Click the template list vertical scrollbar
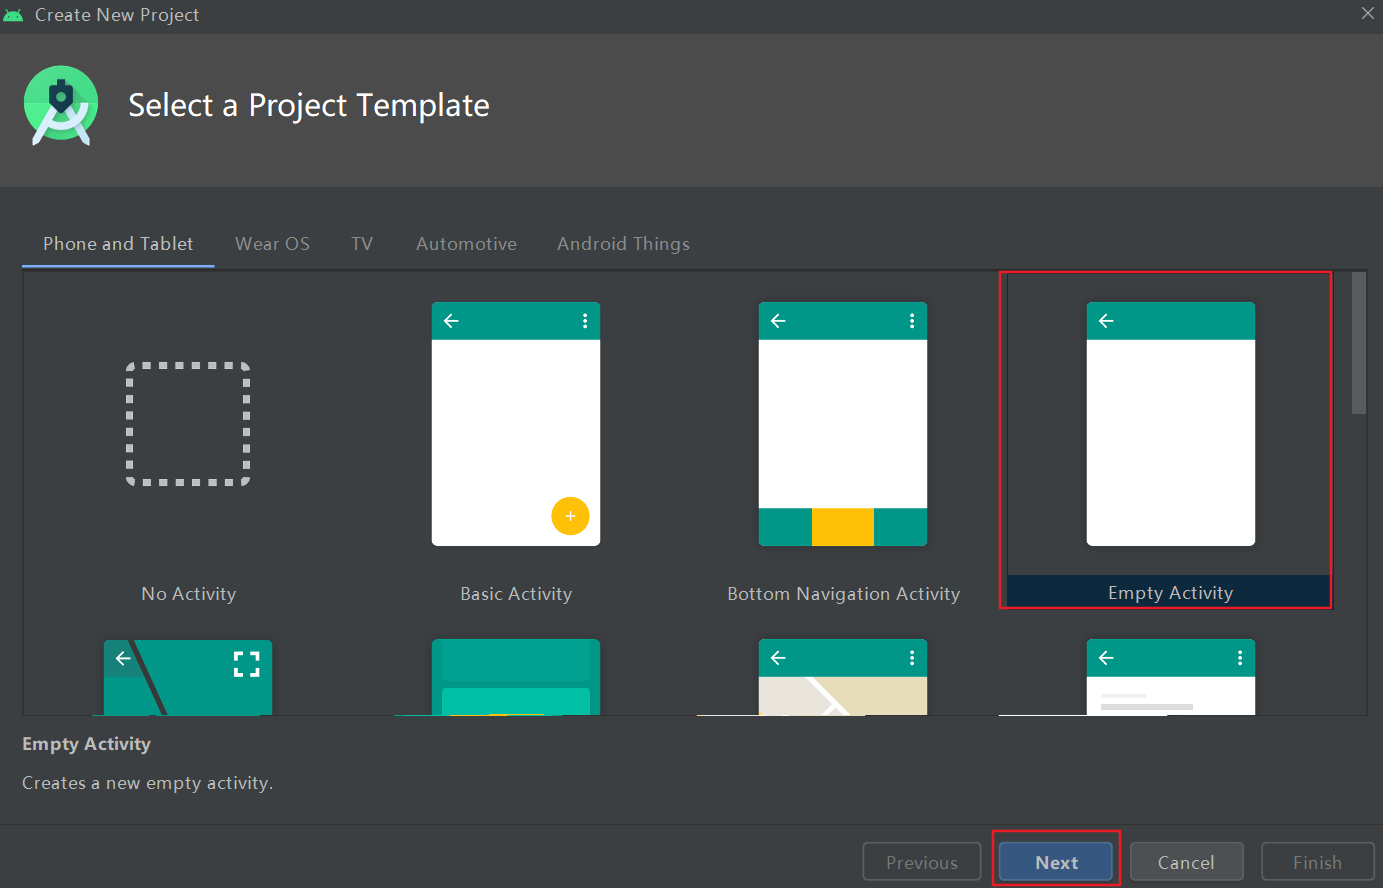The width and height of the screenshot is (1383, 888). [x=1359, y=343]
